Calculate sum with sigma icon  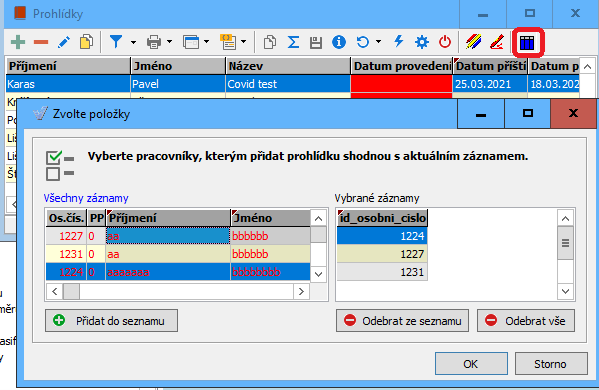(293, 42)
